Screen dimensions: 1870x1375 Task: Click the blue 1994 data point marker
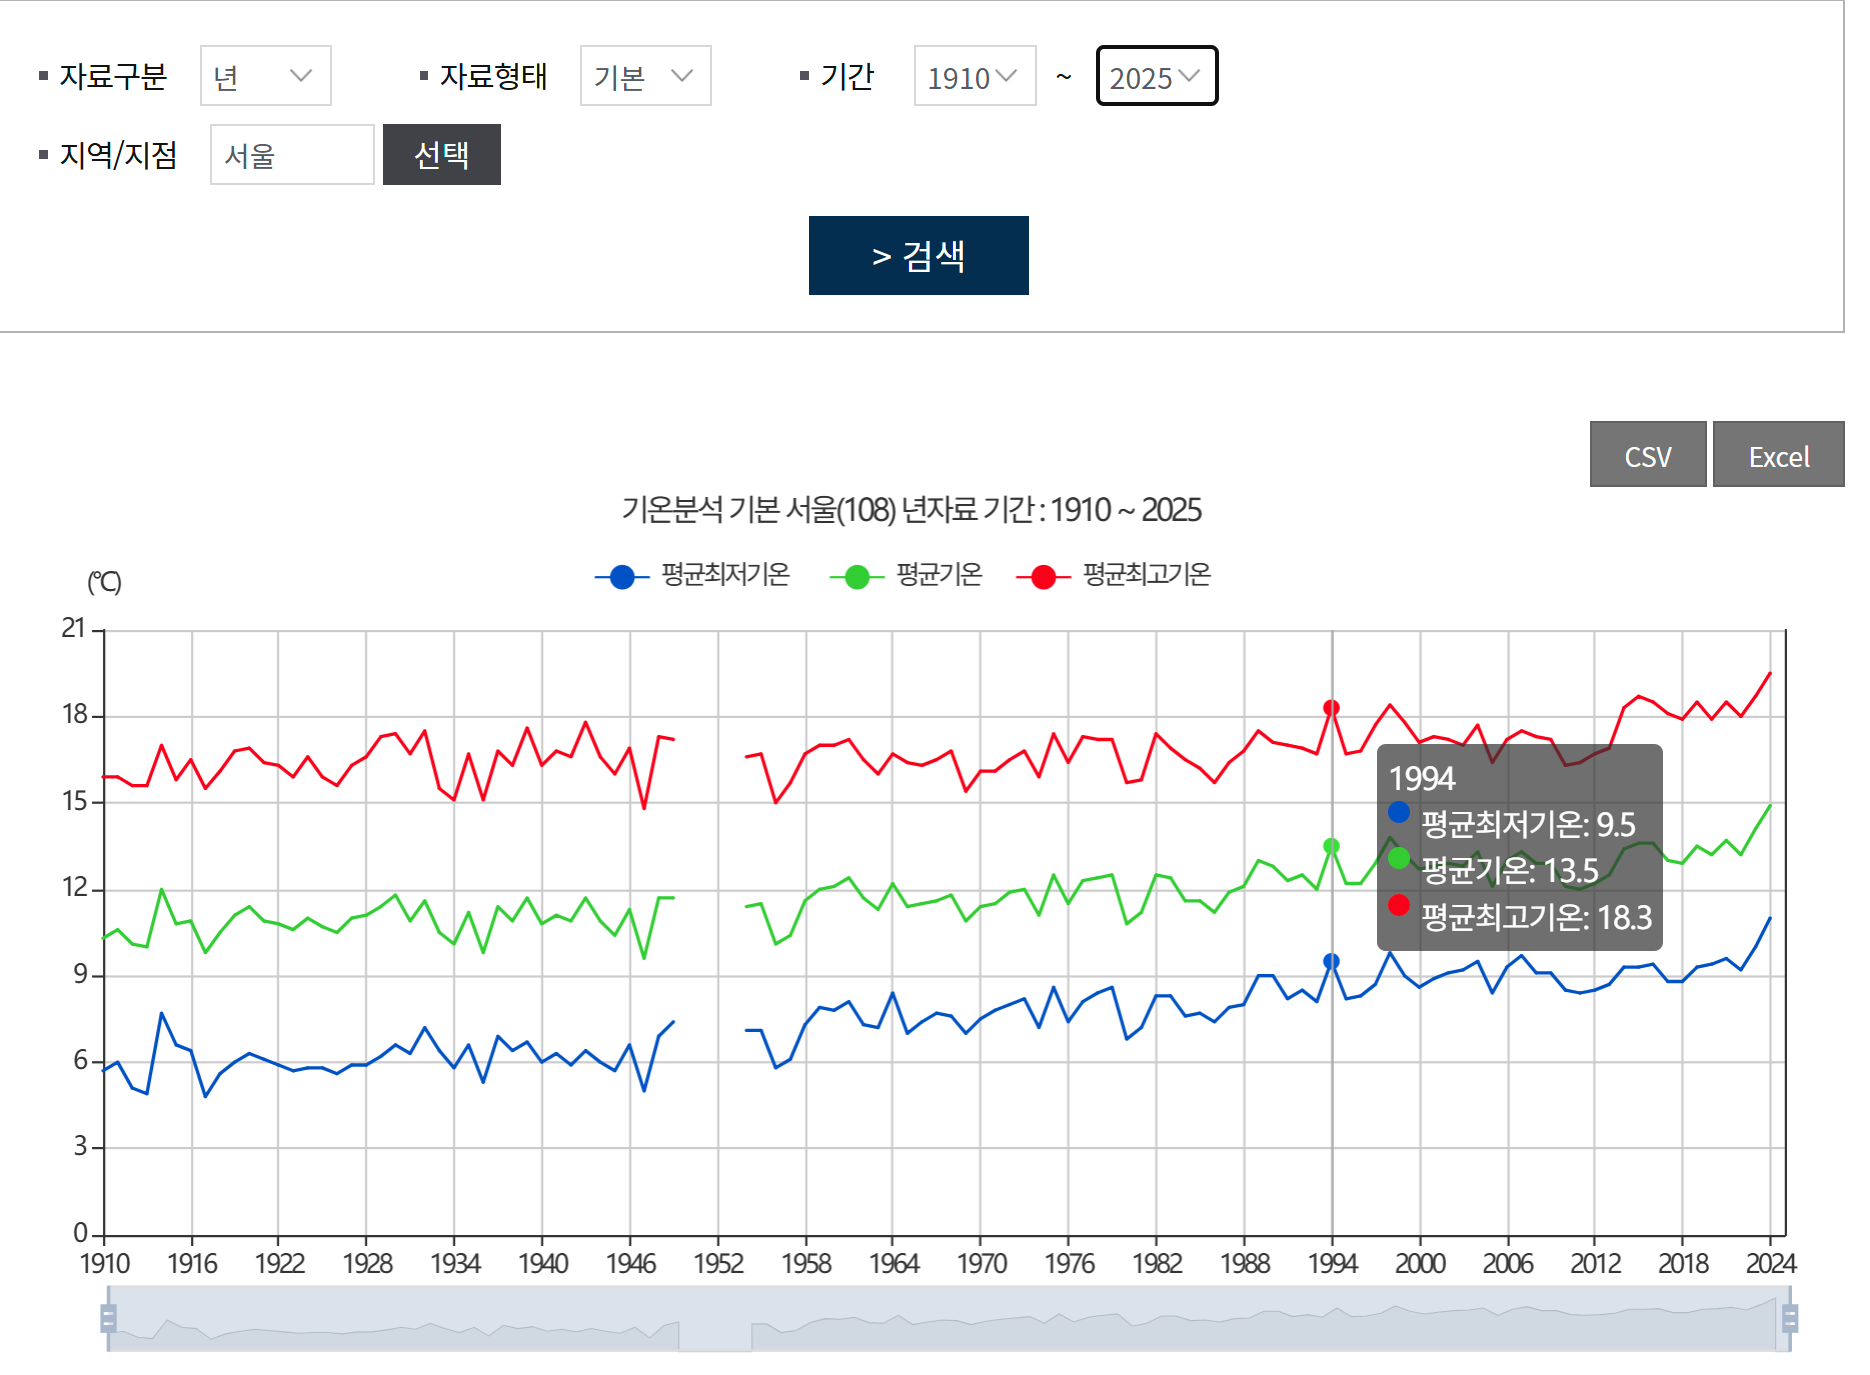click(x=1331, y=961)
